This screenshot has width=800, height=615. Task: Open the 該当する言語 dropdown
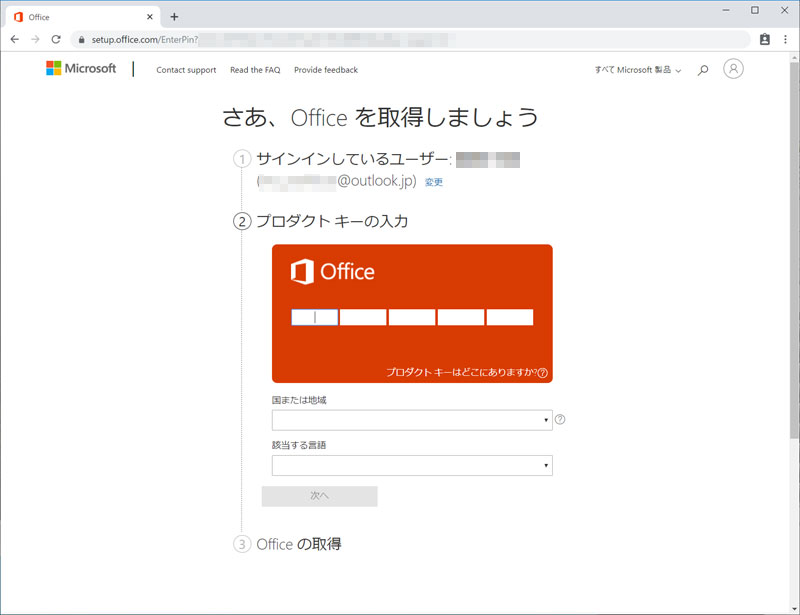pos(412,465)
